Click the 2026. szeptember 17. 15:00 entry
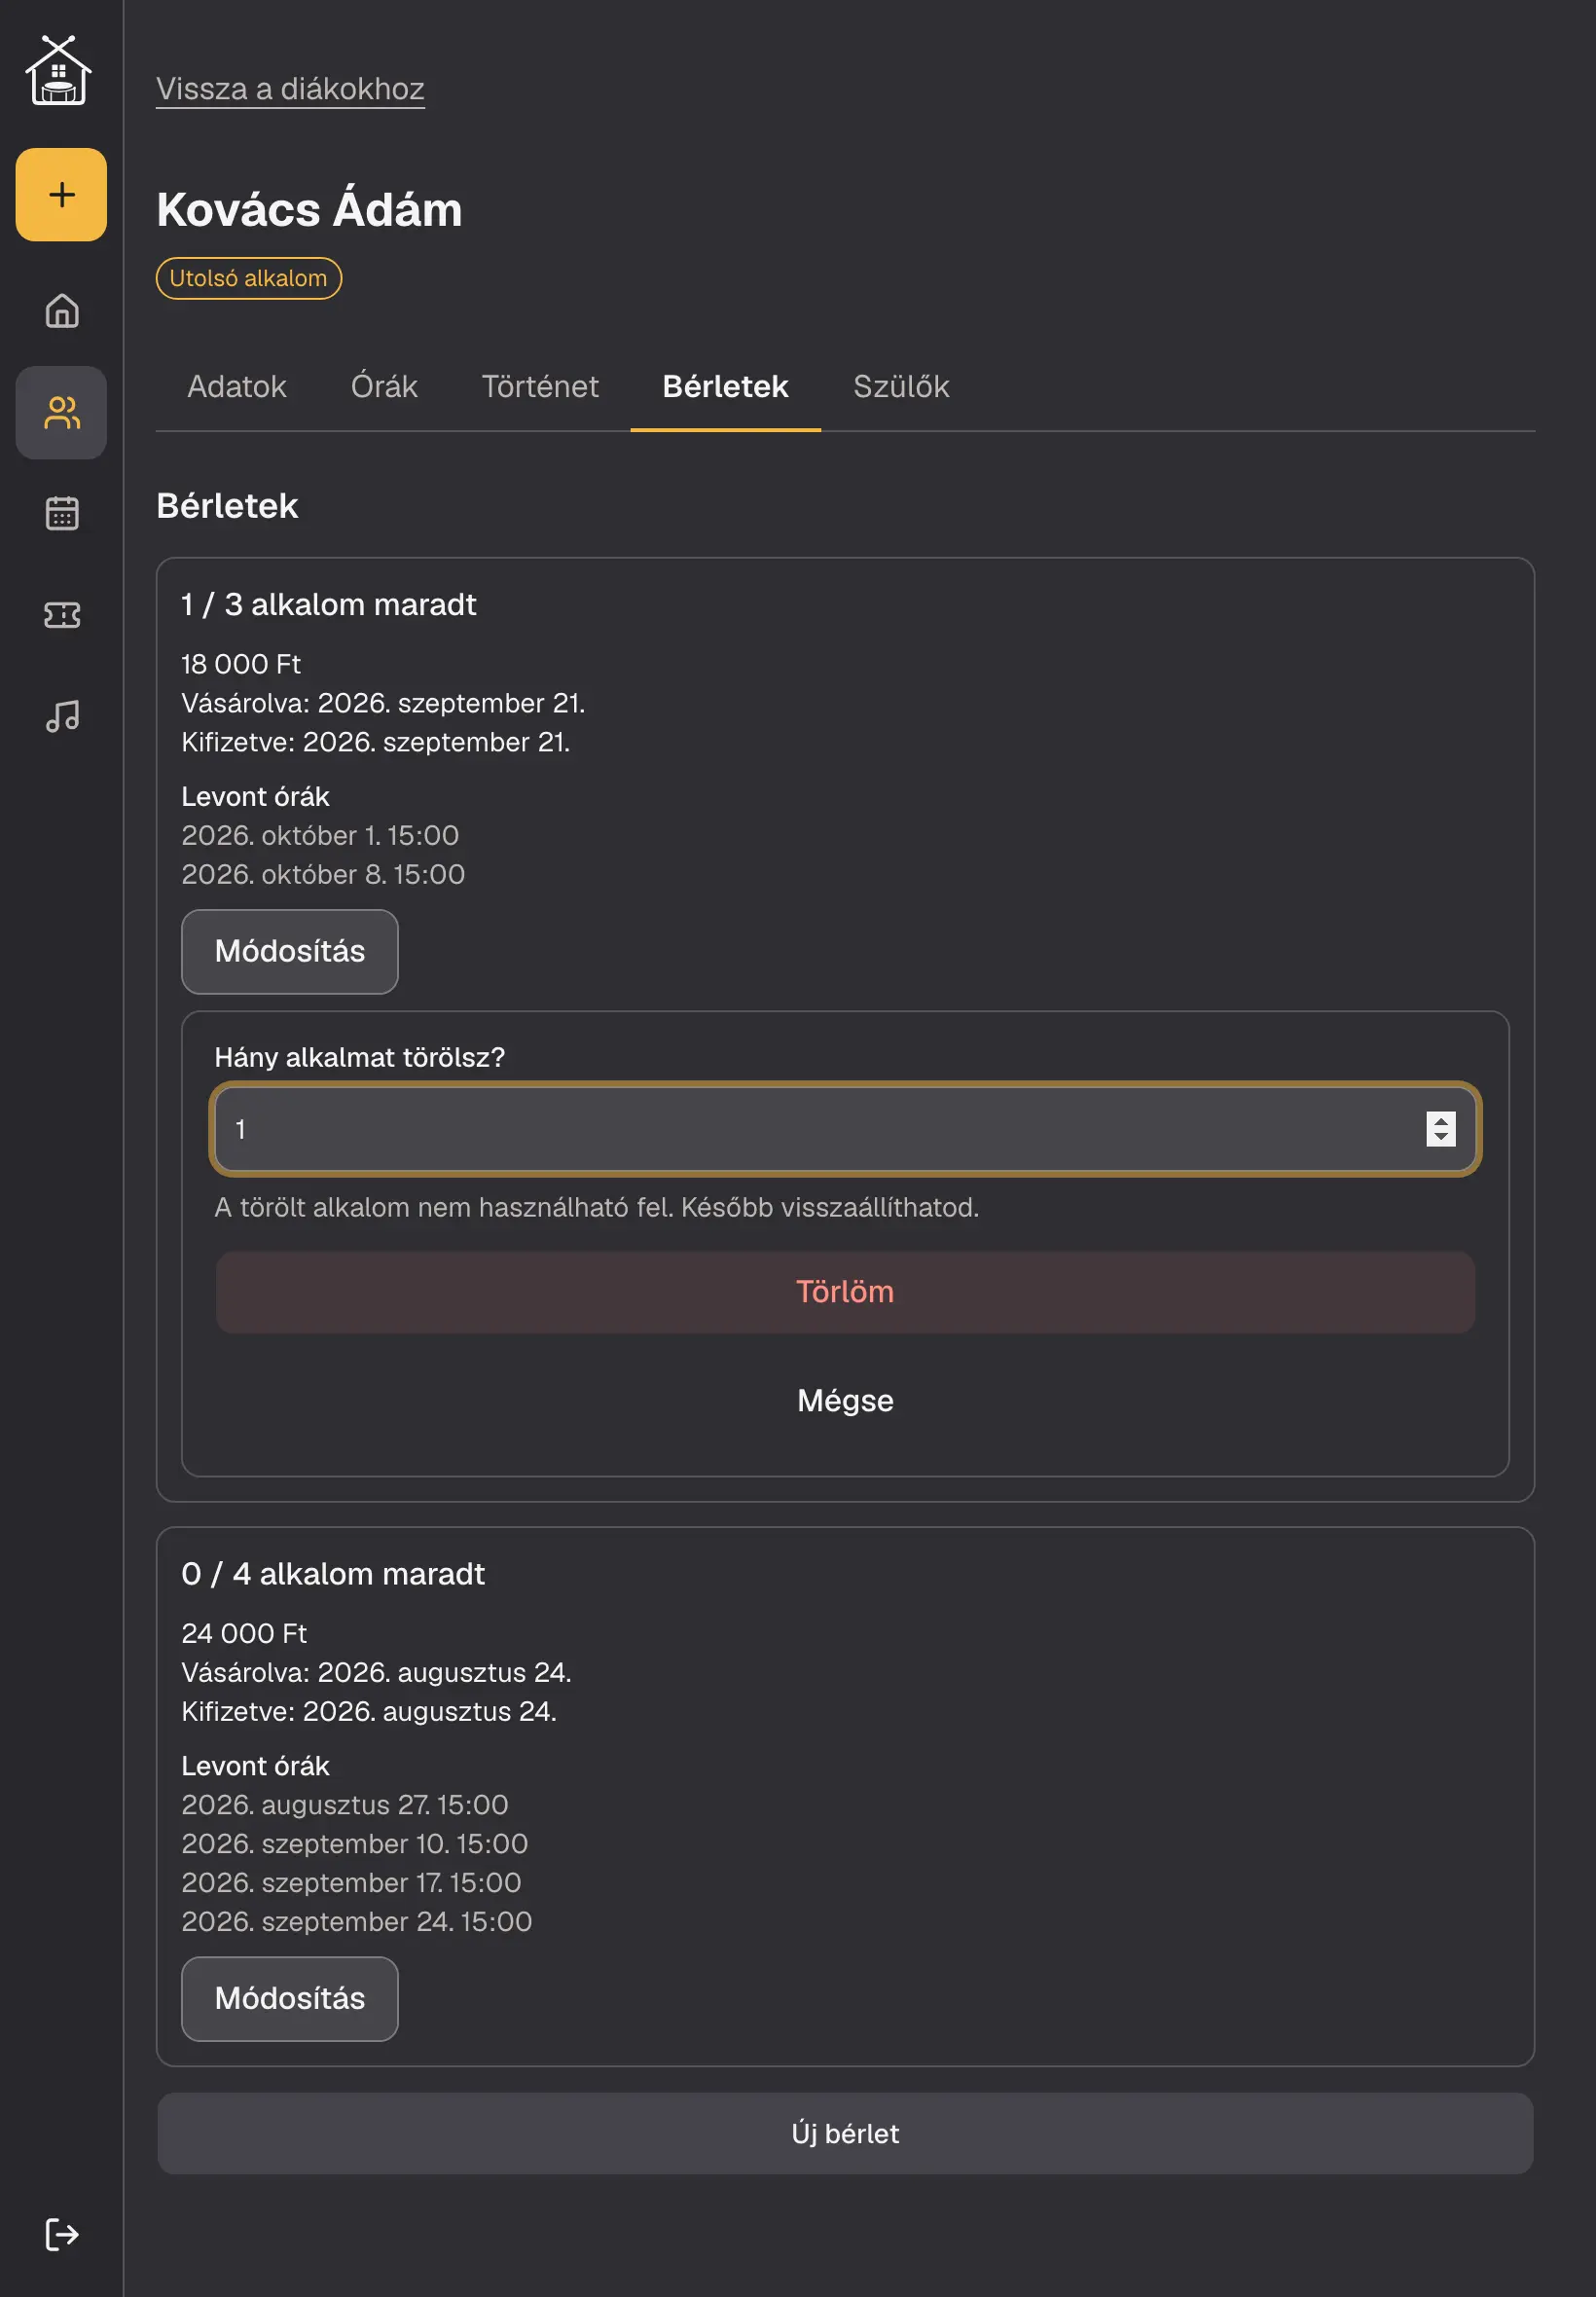Screen dimensions: 1596x2297 click(x=351, y=1882)
